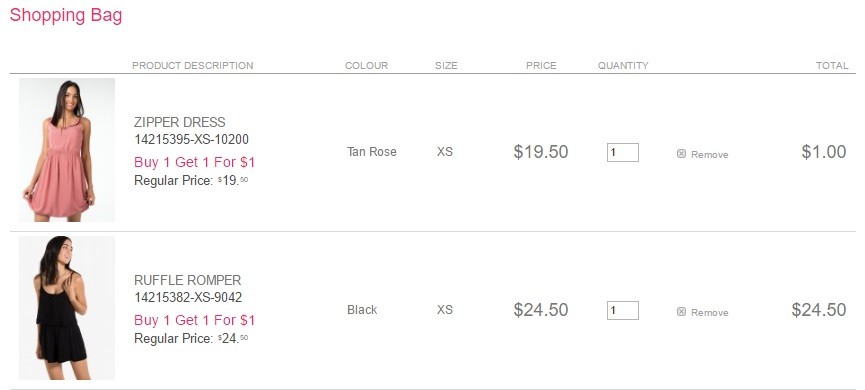Image resolution: width=865 pixels, height=390 pixels.
Task: Click the remove X icon for Zipper Dress
Action: click(681, 154)
